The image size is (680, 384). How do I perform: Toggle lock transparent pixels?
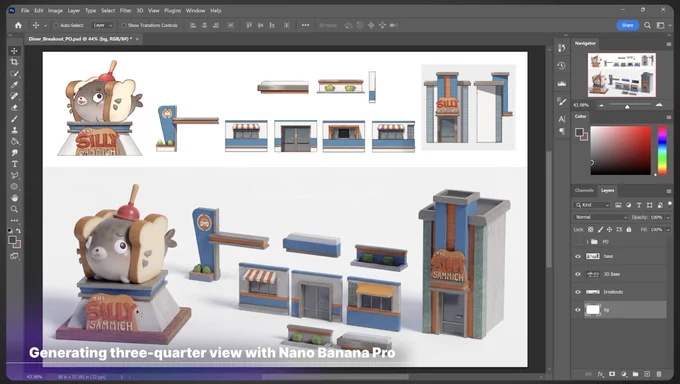coord(590,230)
